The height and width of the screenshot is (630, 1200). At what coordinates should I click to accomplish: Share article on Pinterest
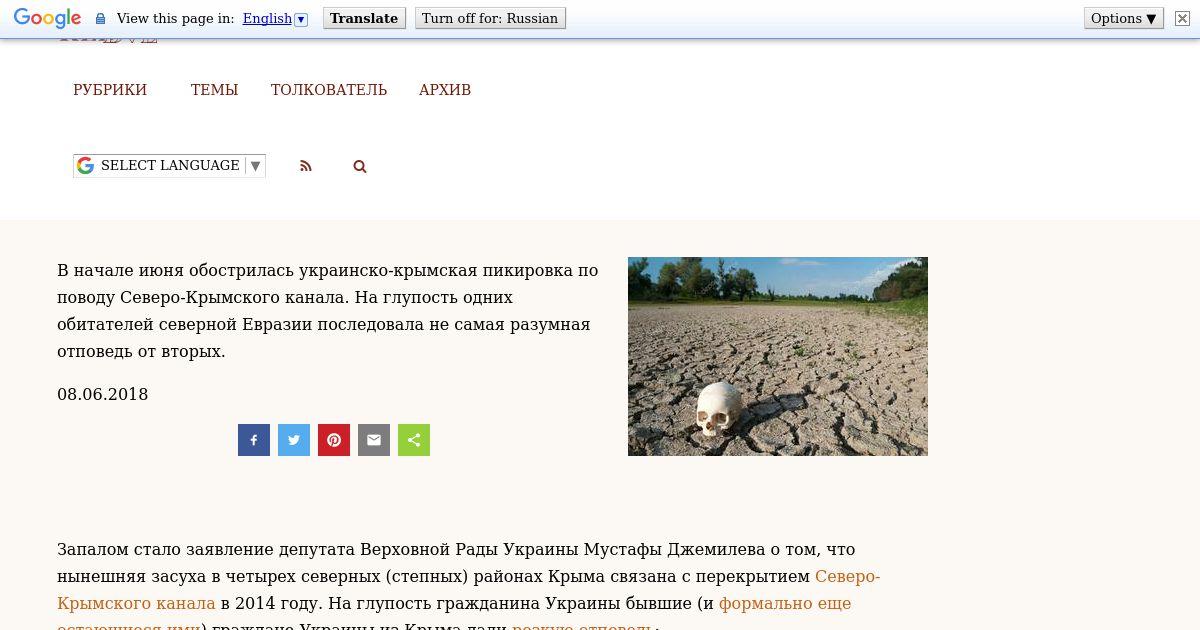pos(334,440)
